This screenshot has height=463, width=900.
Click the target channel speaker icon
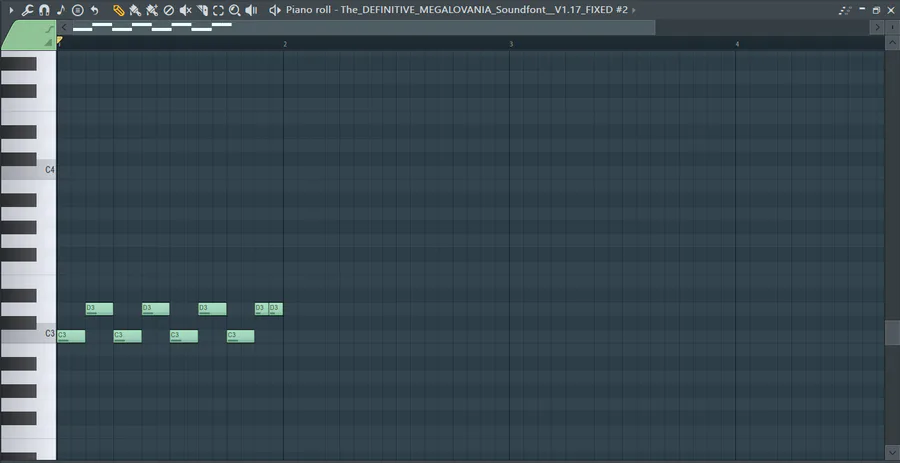[x=275, y=10]
